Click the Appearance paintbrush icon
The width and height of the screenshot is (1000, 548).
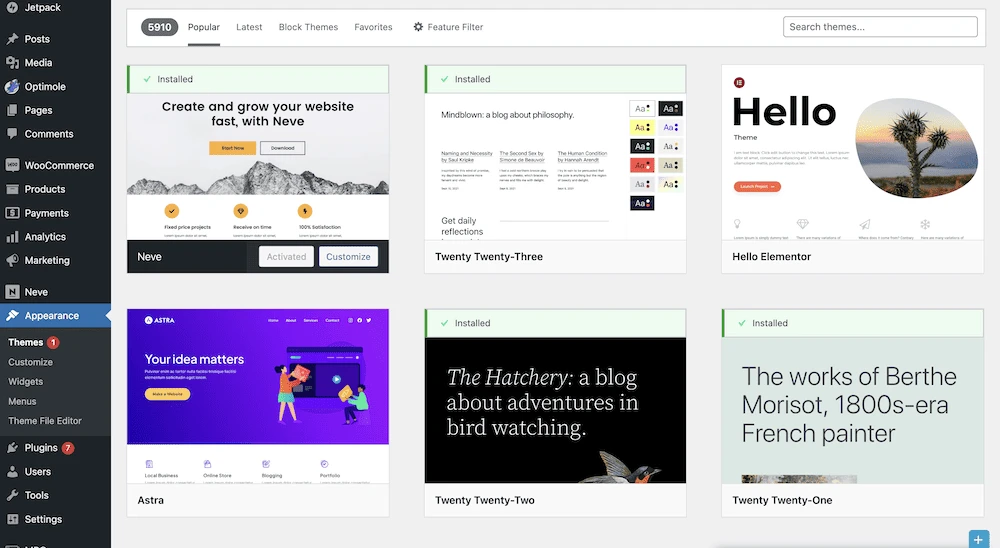12,316
